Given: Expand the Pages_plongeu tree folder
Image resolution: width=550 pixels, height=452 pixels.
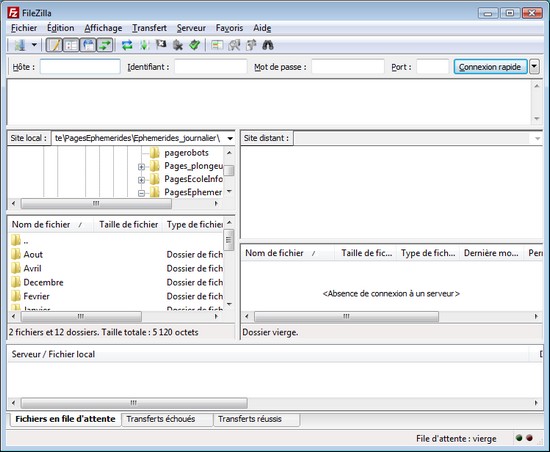Looking at the screenshot, I should [x=141, y=167].
